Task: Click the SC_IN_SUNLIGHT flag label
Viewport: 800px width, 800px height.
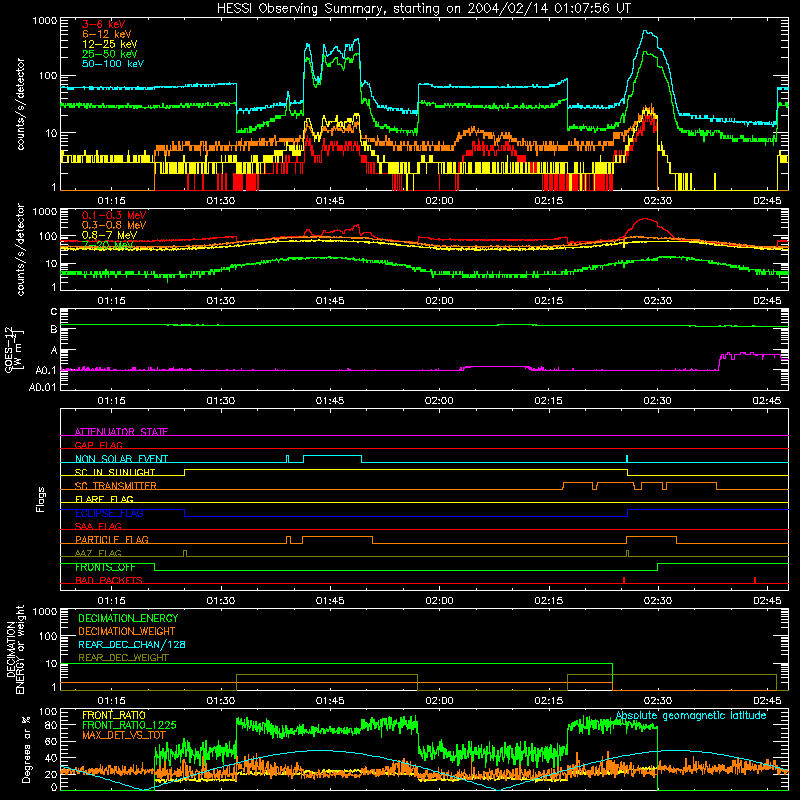Action: pyautogui.click(x=115, y=472)
